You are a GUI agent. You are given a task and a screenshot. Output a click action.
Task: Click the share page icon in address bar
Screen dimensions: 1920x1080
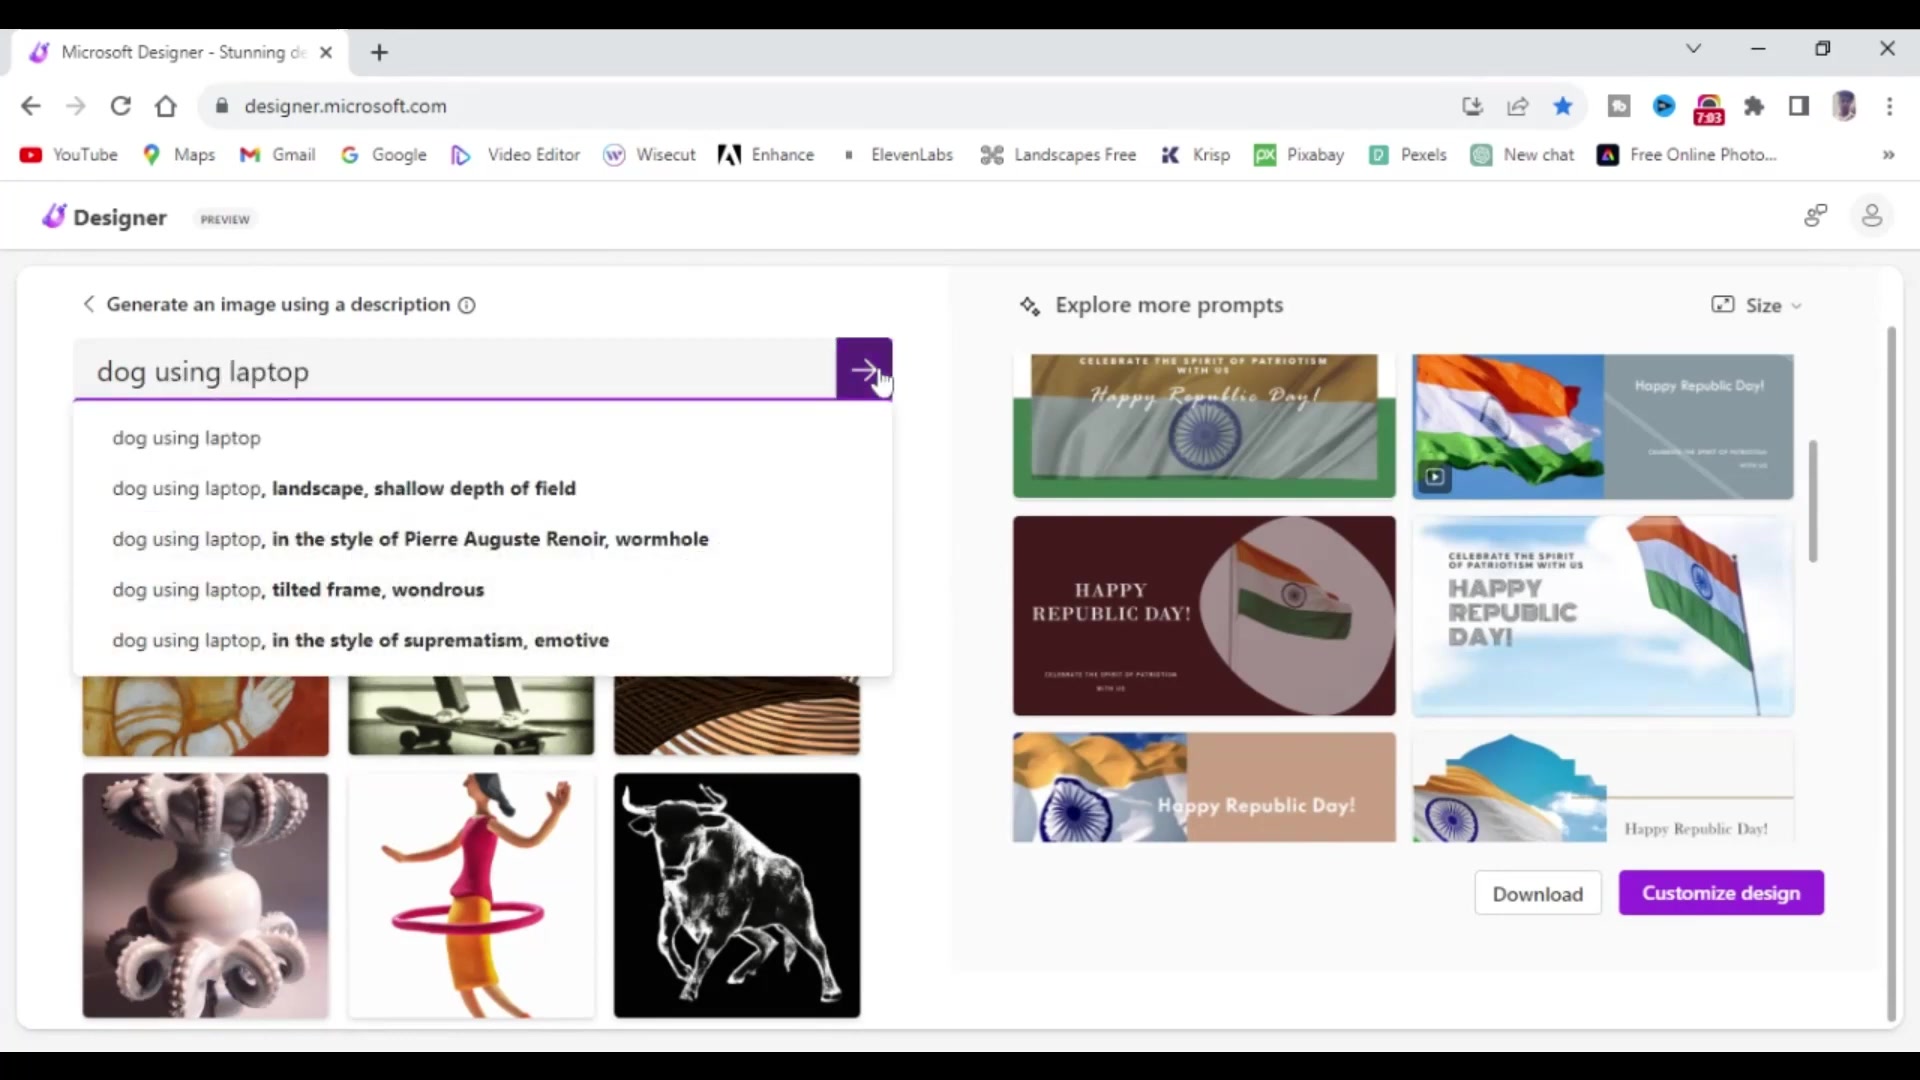(x=1518, y=106)
